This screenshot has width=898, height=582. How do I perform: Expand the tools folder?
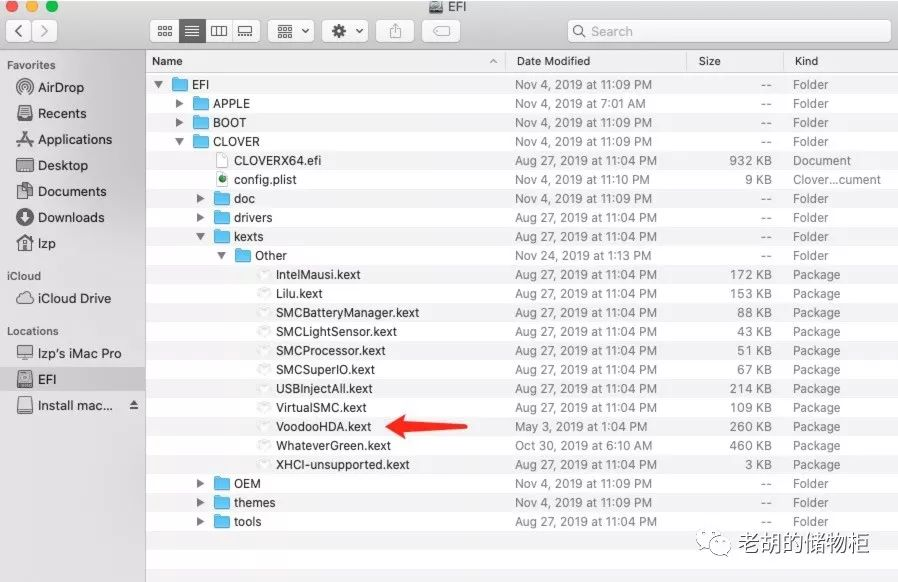200,521
